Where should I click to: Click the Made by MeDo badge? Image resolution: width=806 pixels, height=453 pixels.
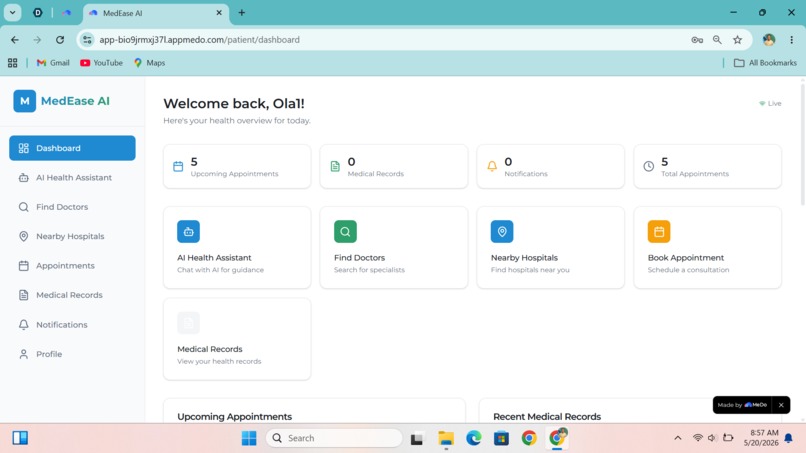click(x=742, y=405)
